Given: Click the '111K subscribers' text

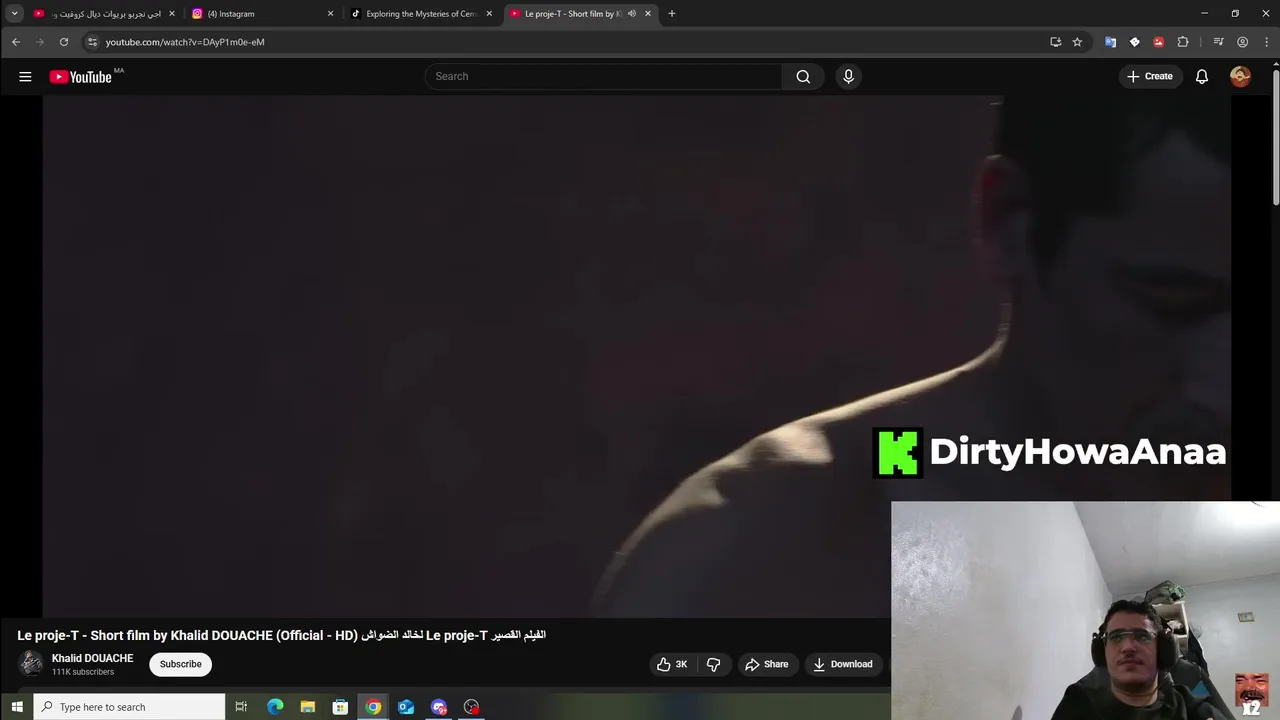Looking at the screenshot, I should [83, 672].
